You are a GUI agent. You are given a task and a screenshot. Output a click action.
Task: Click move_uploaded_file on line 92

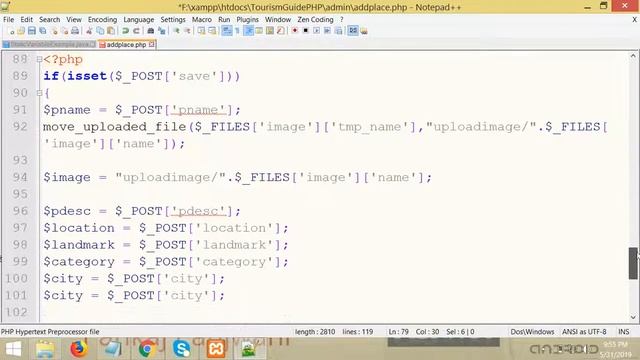click(x=115, y=127)
